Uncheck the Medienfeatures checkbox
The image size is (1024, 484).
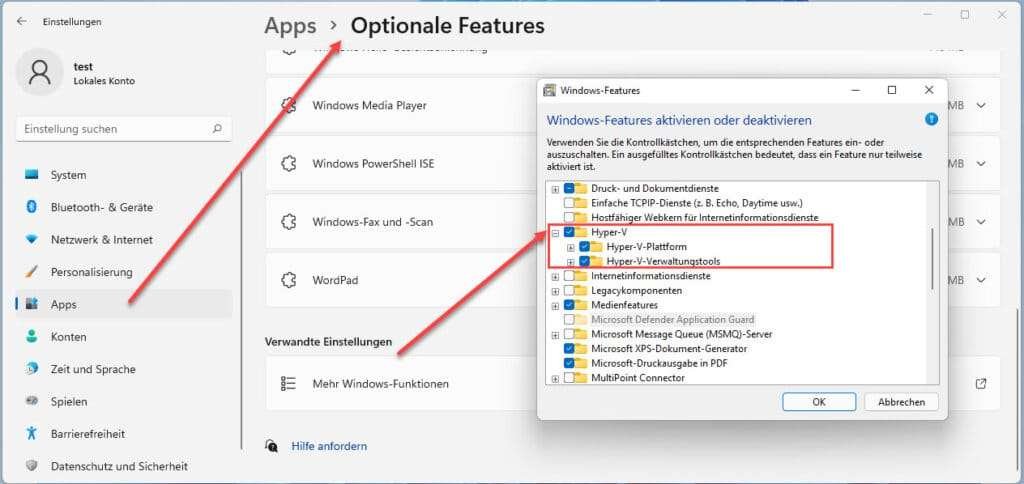(569, 305)
